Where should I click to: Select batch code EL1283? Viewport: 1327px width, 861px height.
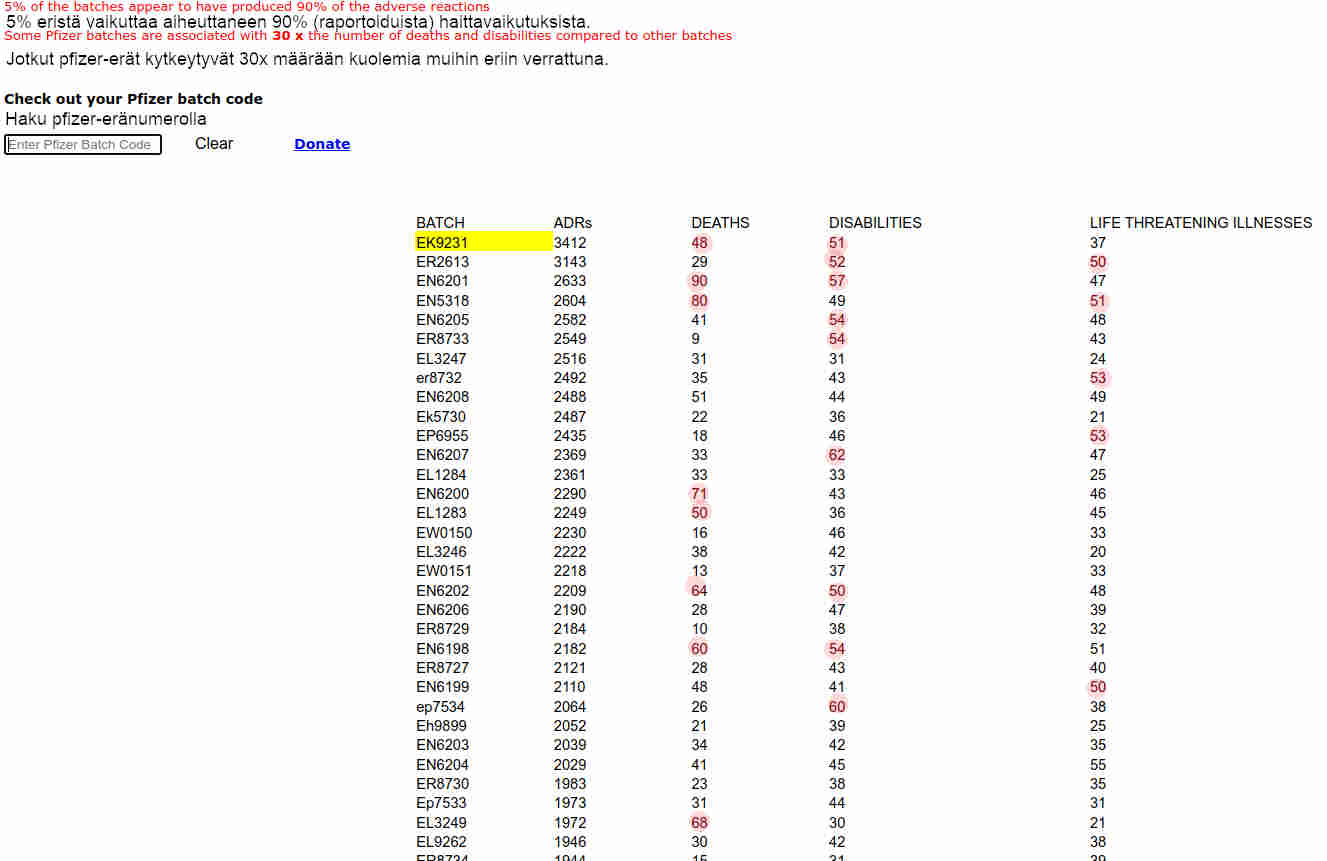pyautogui.click(x=441, y=513)
